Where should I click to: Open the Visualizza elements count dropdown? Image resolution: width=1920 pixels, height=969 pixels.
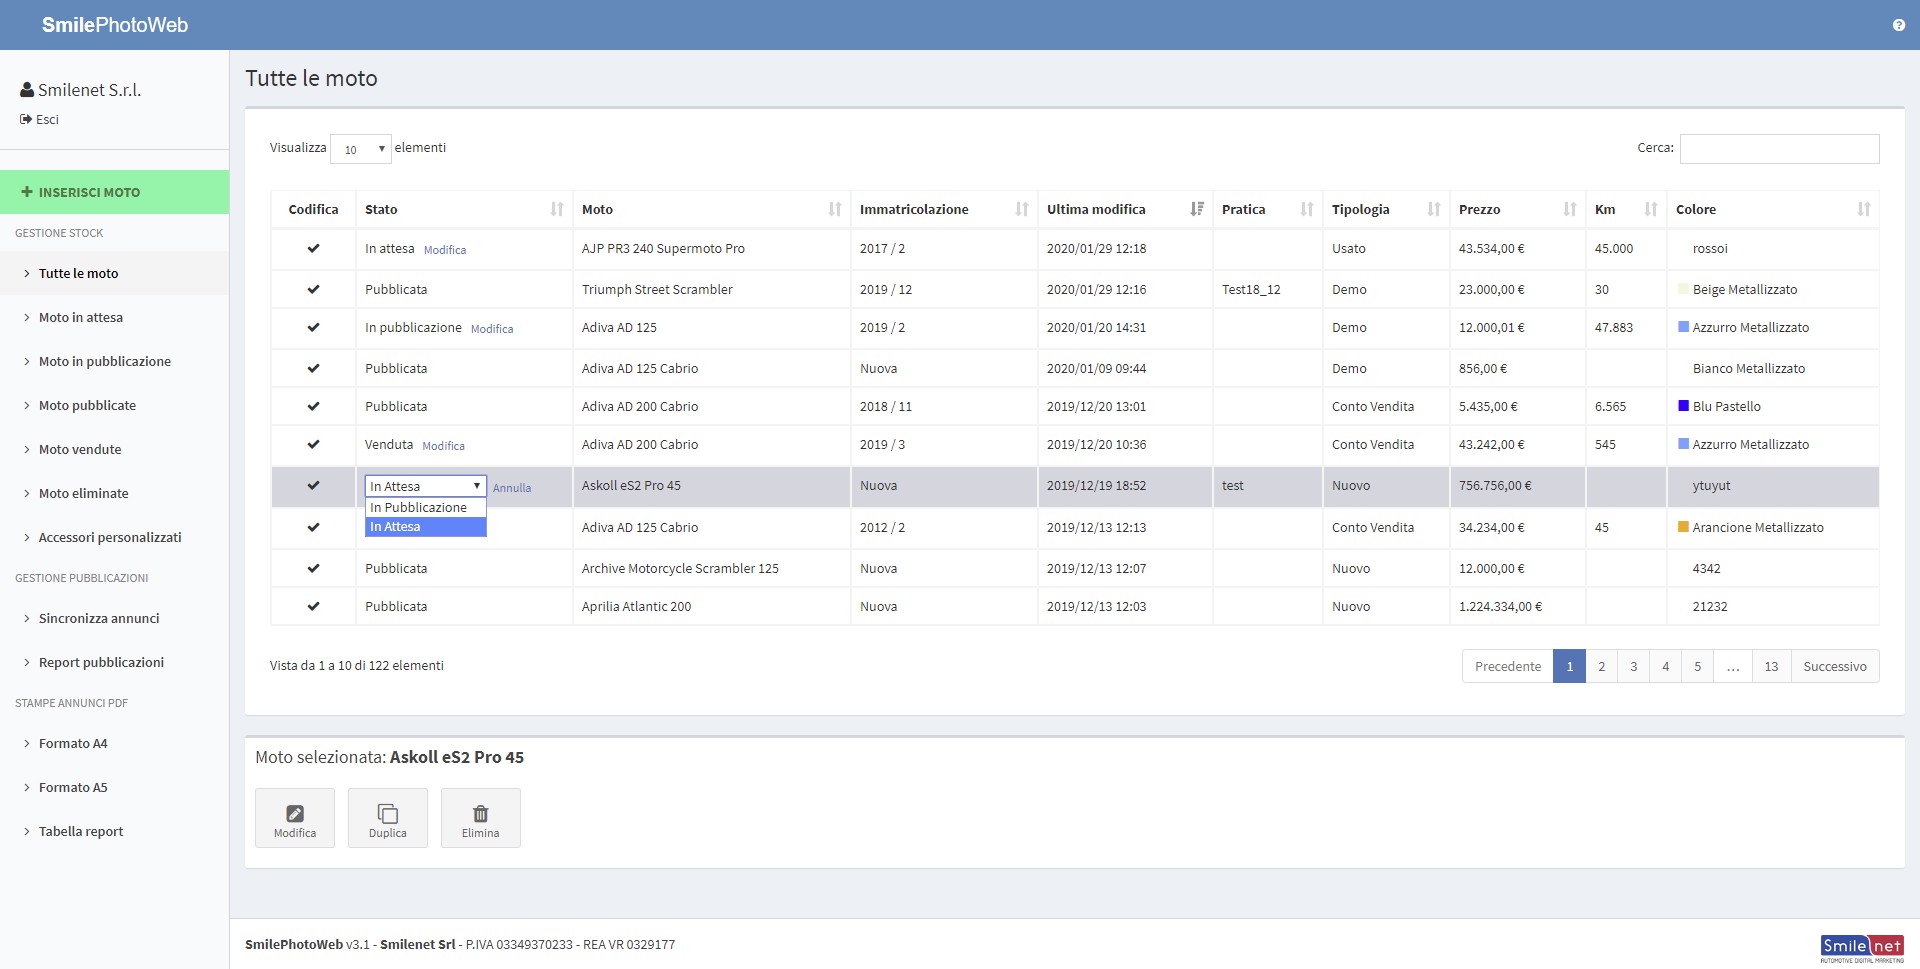pyautogui.click(x=361, y=149)
